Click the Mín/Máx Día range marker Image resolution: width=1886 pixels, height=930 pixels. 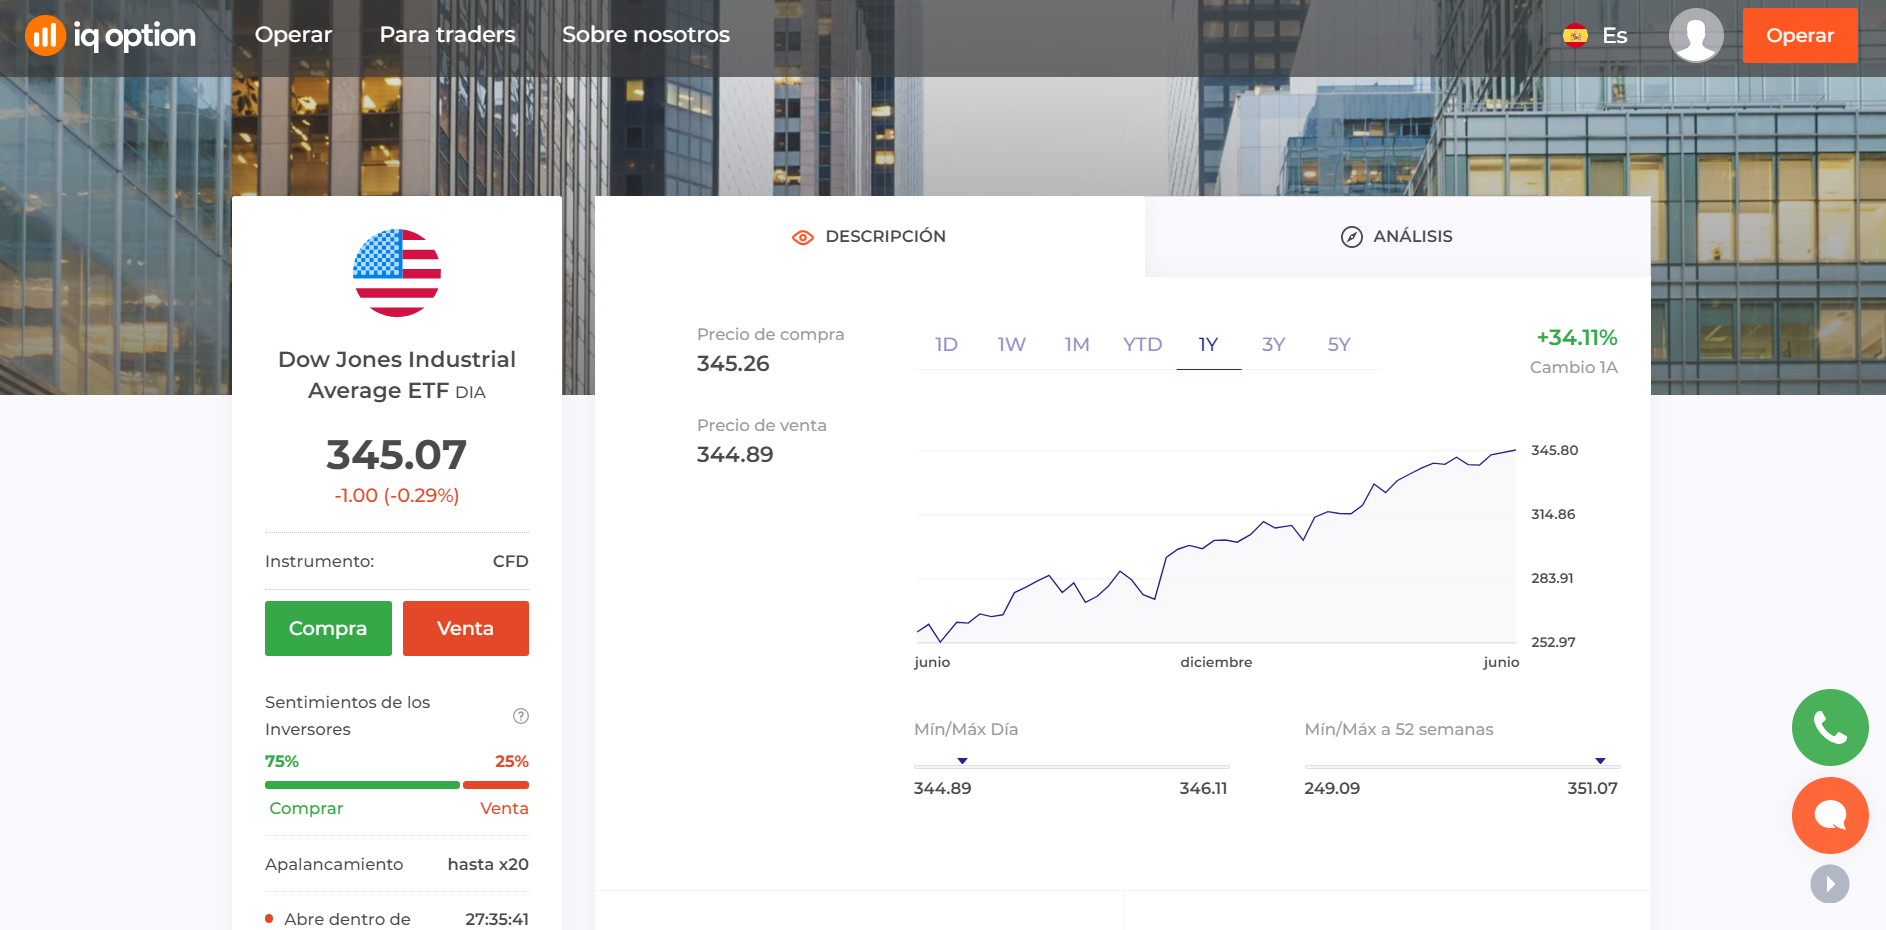(962, 761)
